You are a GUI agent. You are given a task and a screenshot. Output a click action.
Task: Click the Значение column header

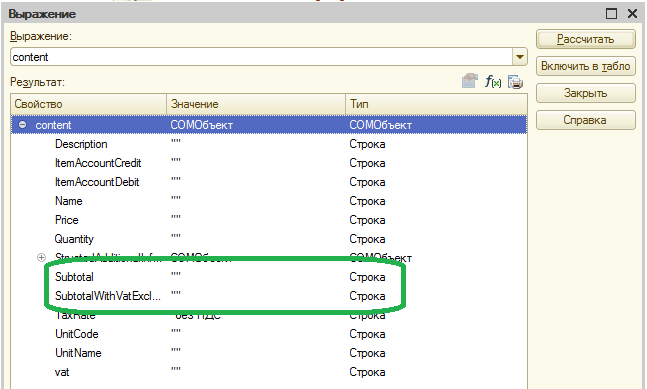pos(256,104)
